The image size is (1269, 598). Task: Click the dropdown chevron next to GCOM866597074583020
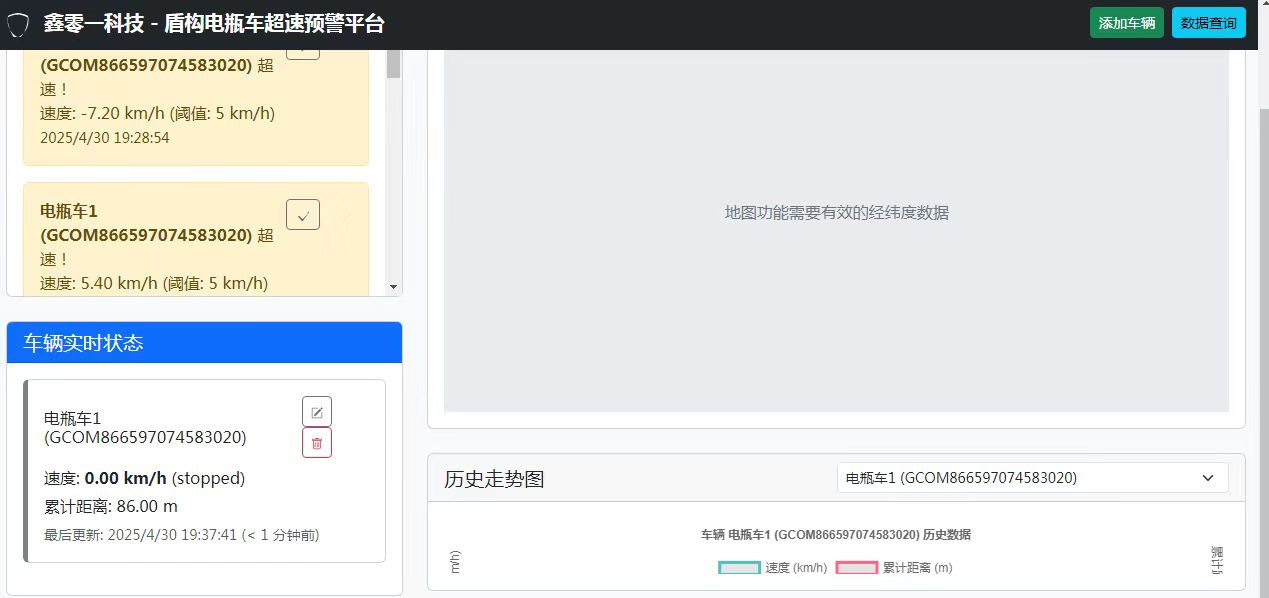click(x=1207, y=478)
